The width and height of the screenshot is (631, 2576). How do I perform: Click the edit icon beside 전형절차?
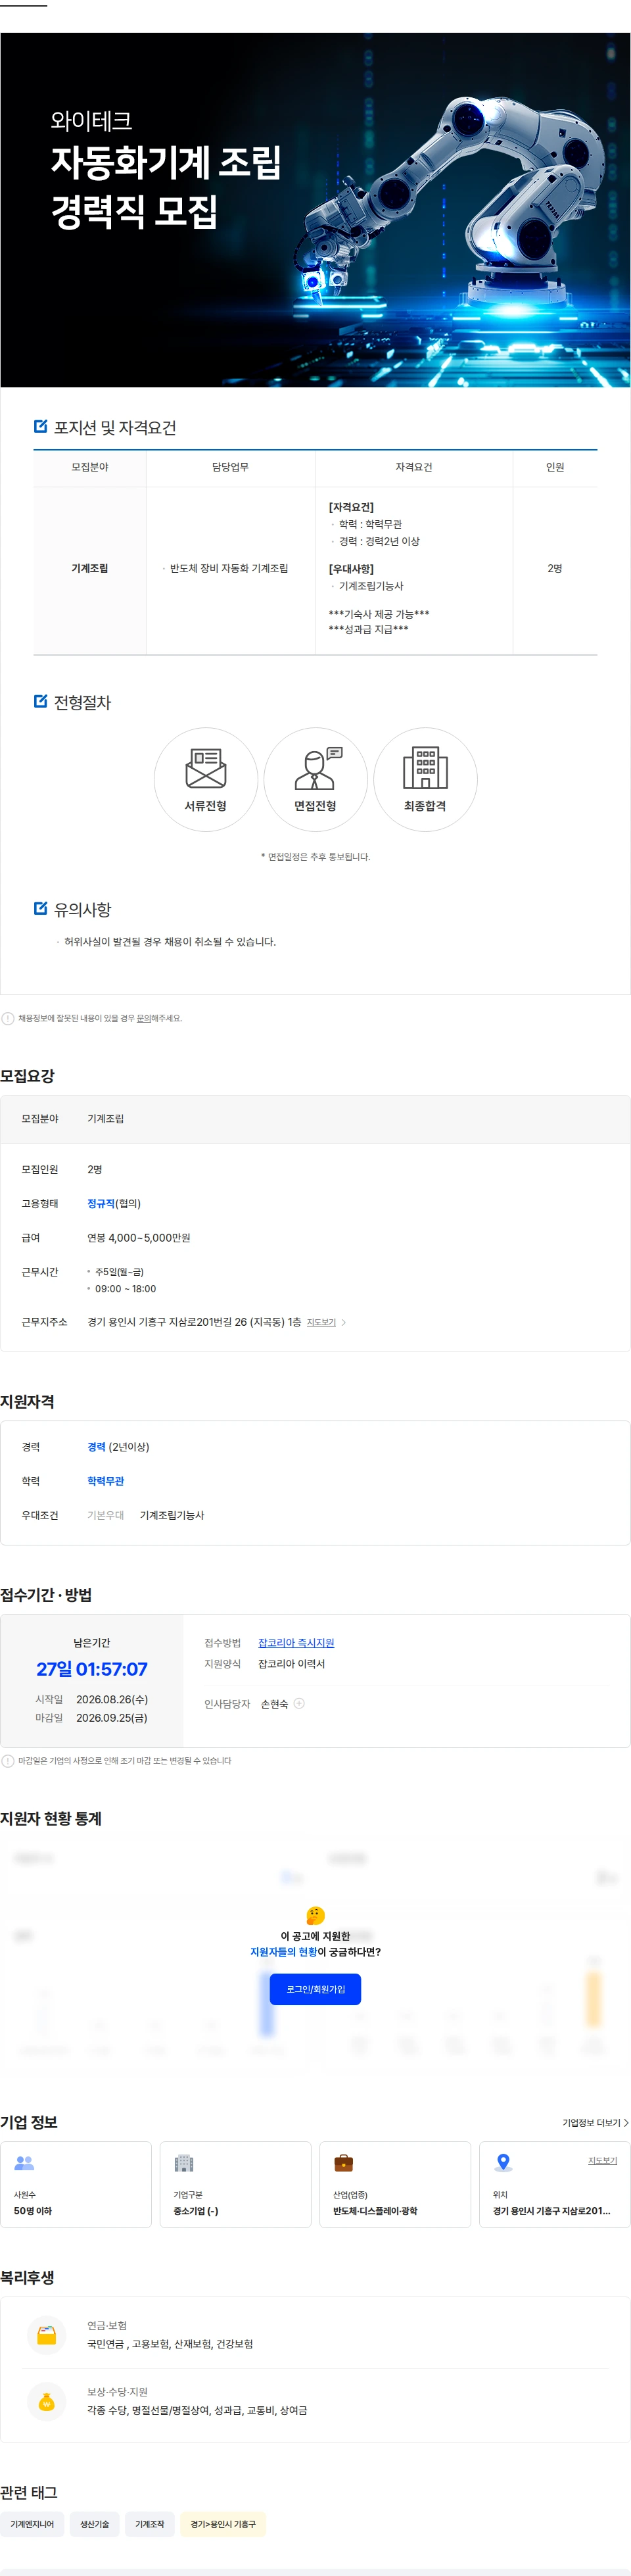coord(41,701)
